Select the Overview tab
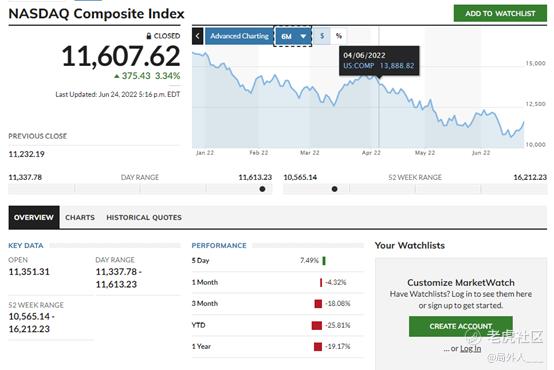This screenshot has height=370, width=554. [34, 217]
